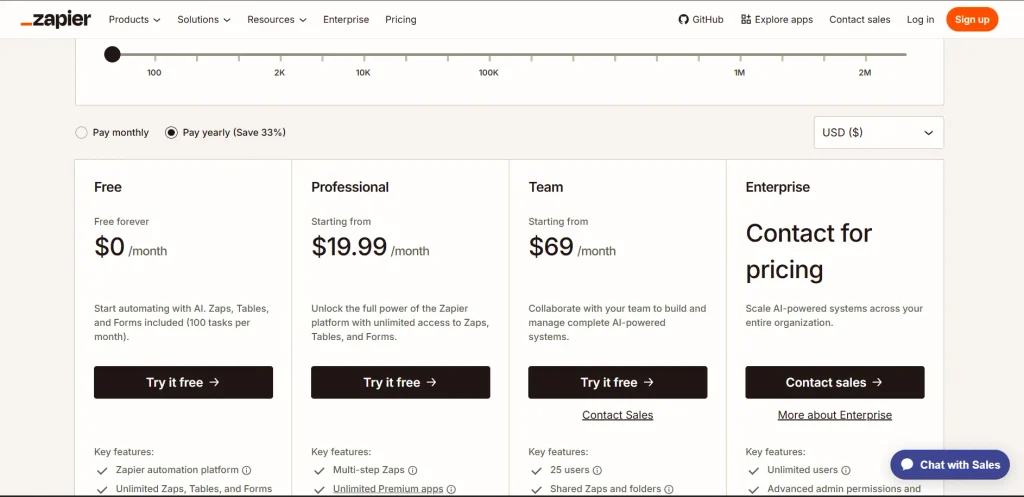Click Contact Sales link under Team plan

618,415
